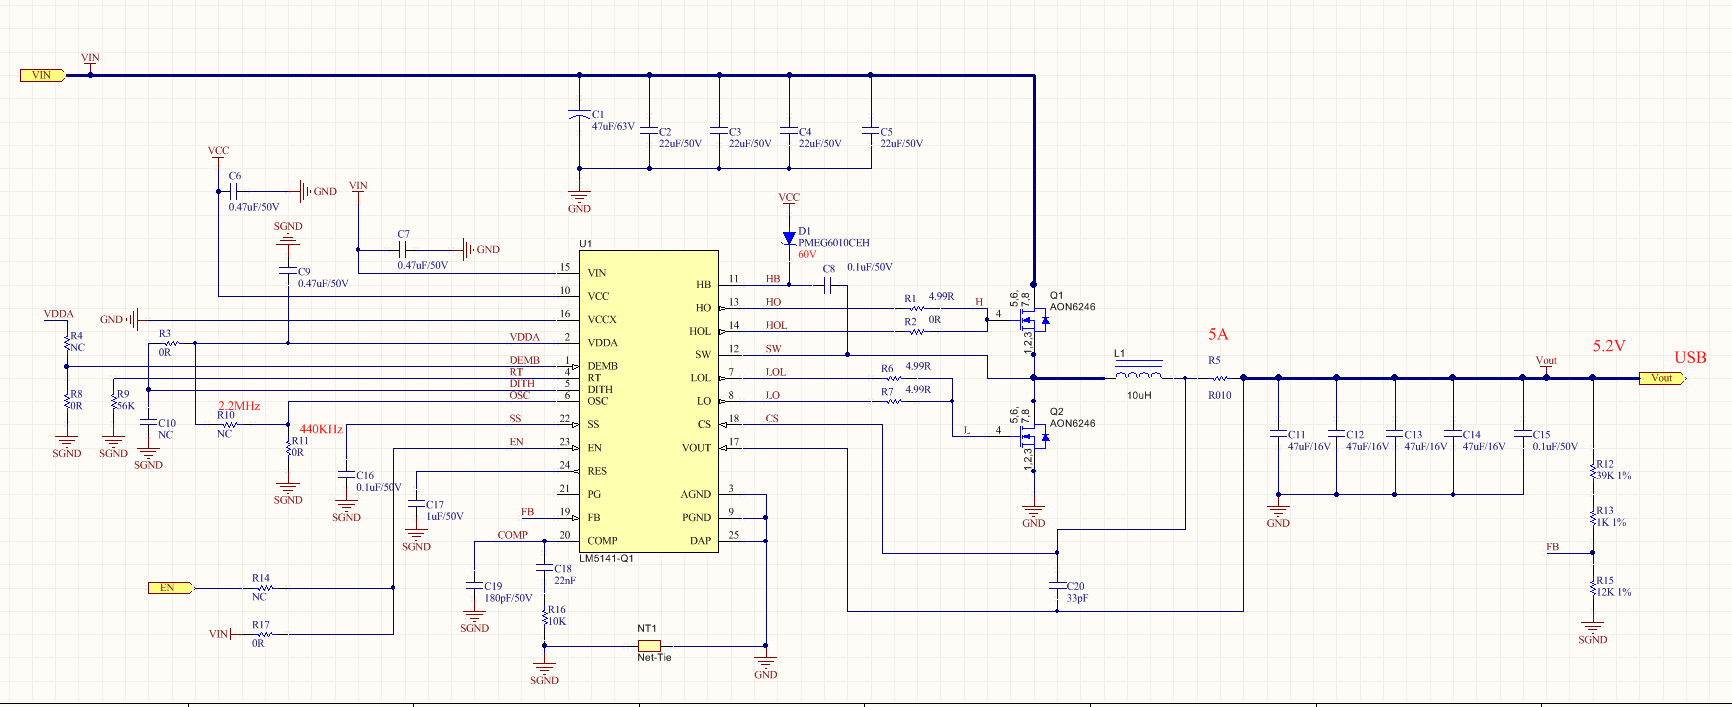Screen dimensions: 1732x707
Task: Click the red 2.2MHz annotation
Action: click(x=239, y=406)
